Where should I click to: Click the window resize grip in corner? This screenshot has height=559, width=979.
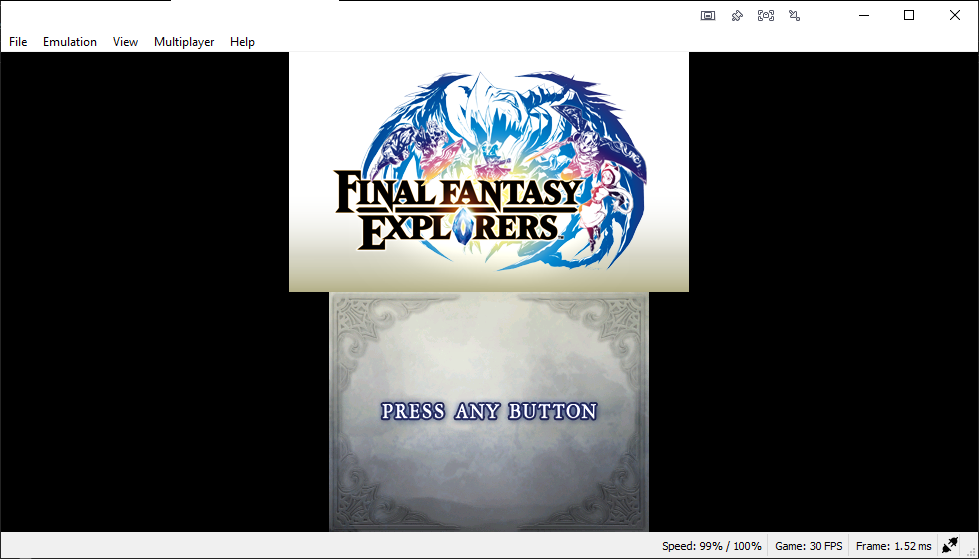pyautogui.click(x=972, y=551)
